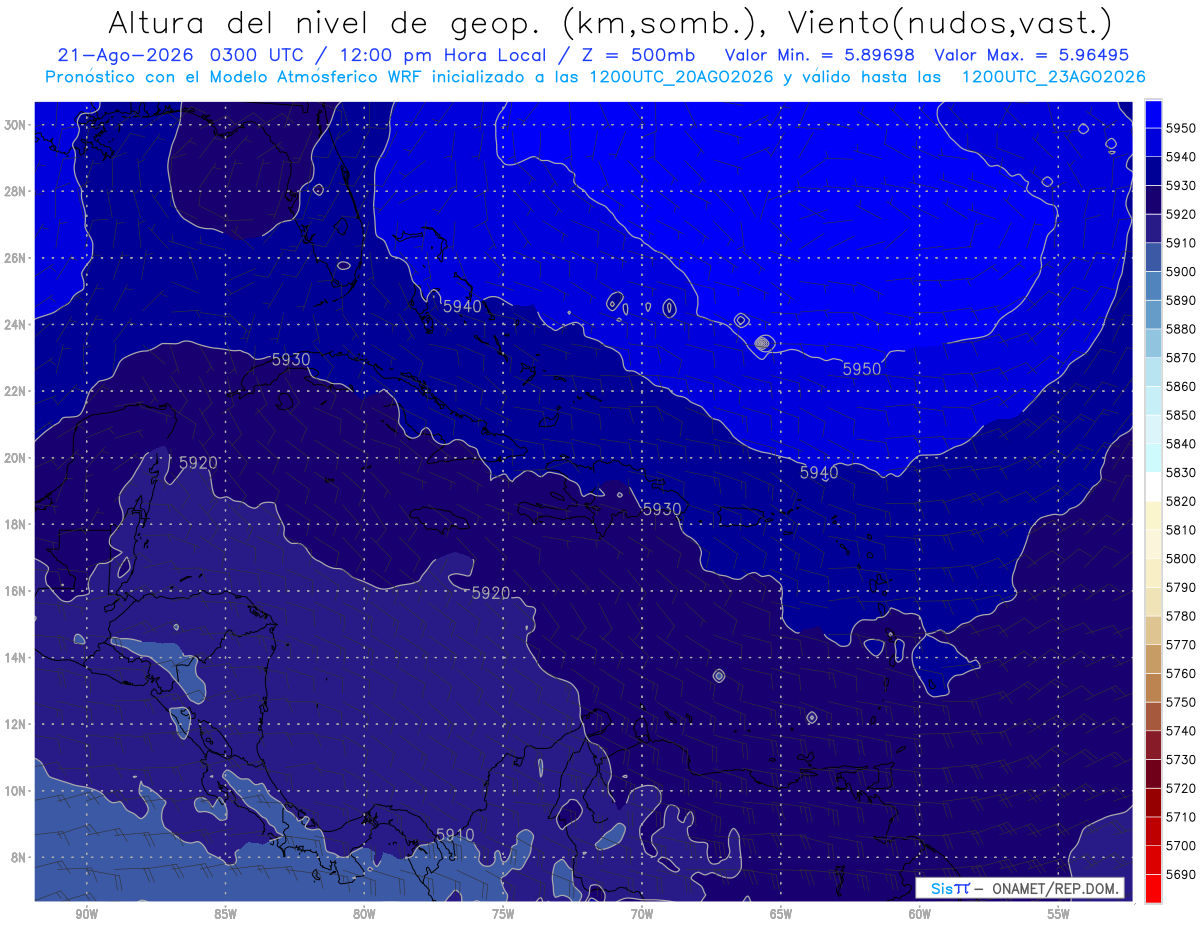Image resolution: width=1200 pixels, height=927 pixels.
Task: Click the 70W longitude axis label
Action: (642, 914)
